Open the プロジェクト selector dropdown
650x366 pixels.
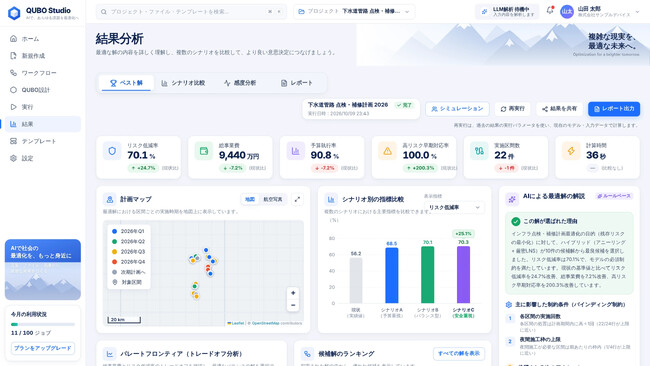tap(354, 12)
